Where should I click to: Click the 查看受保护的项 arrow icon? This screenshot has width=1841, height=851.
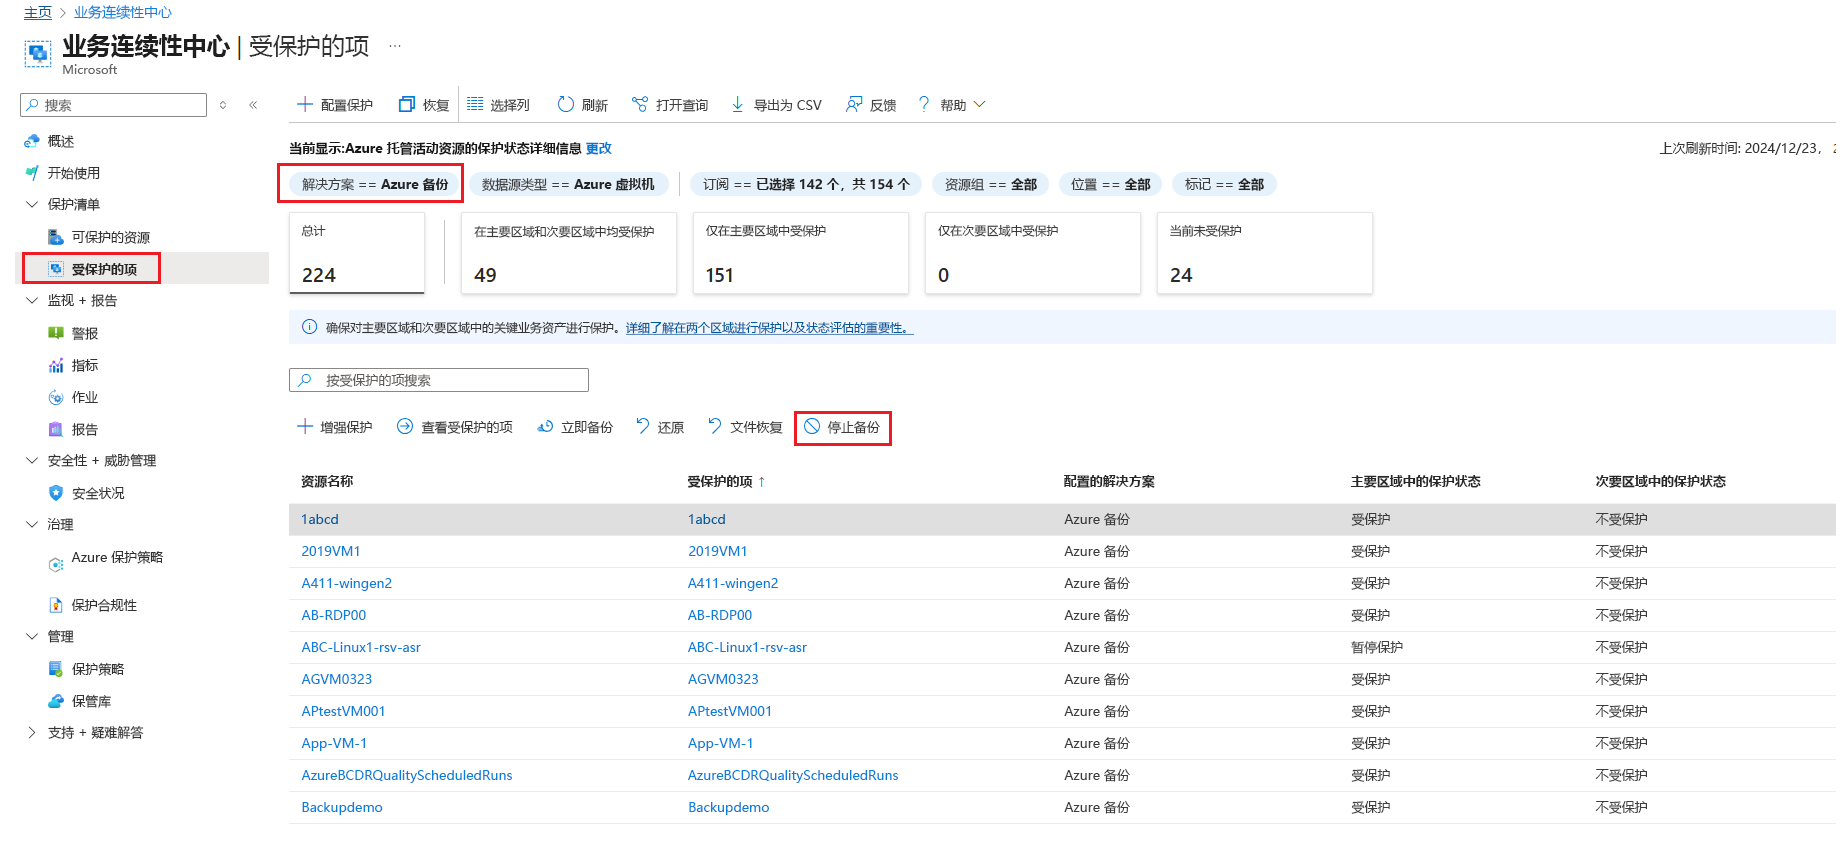405,426
